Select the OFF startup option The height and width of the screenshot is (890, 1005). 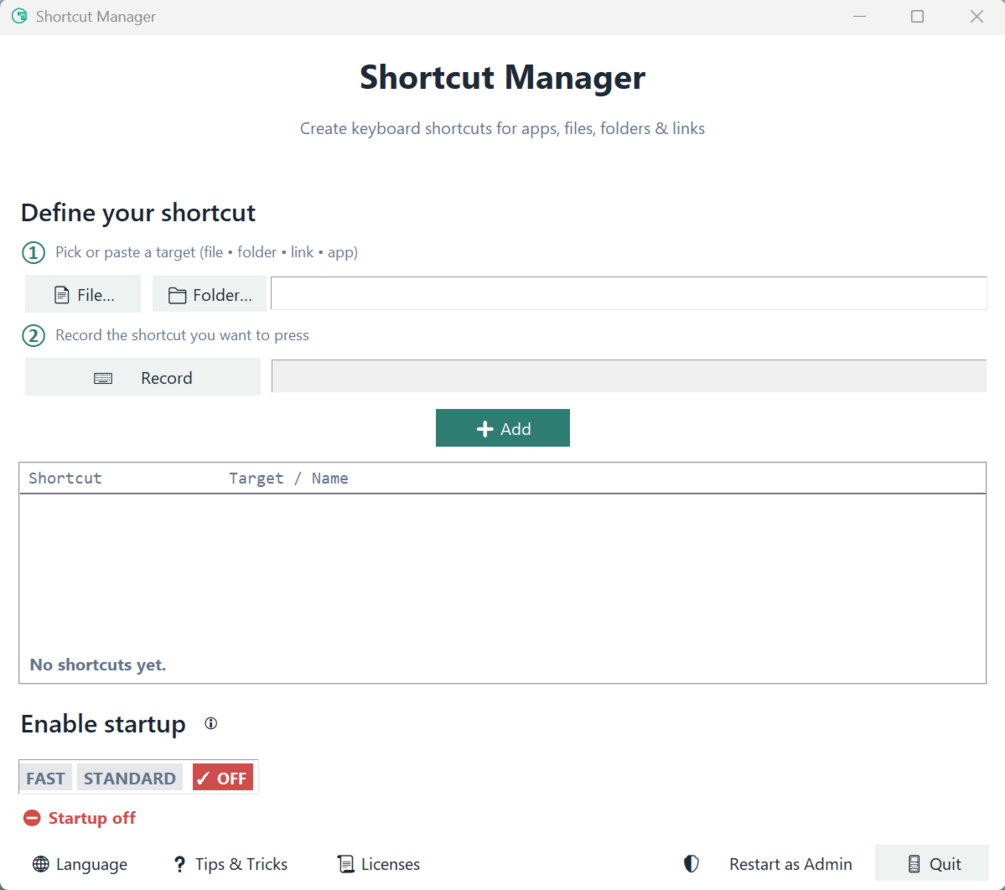click(x=222, y=778)
